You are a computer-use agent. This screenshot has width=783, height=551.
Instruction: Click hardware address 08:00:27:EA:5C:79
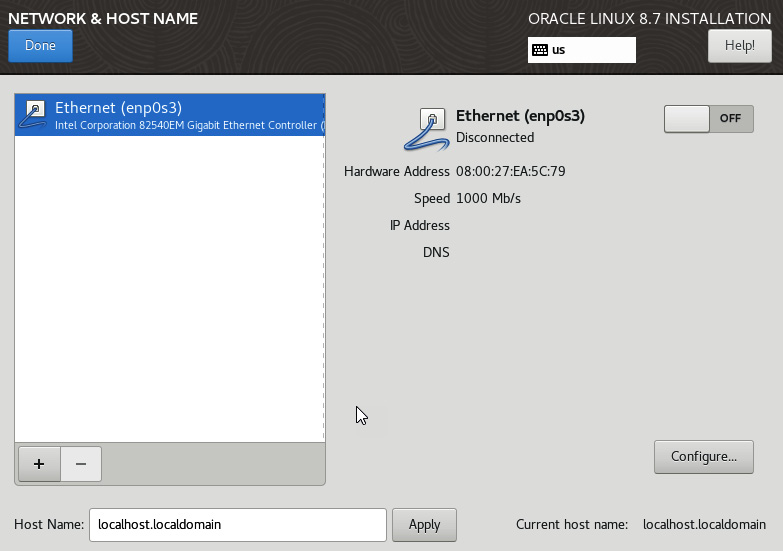[x=510, y=171]
